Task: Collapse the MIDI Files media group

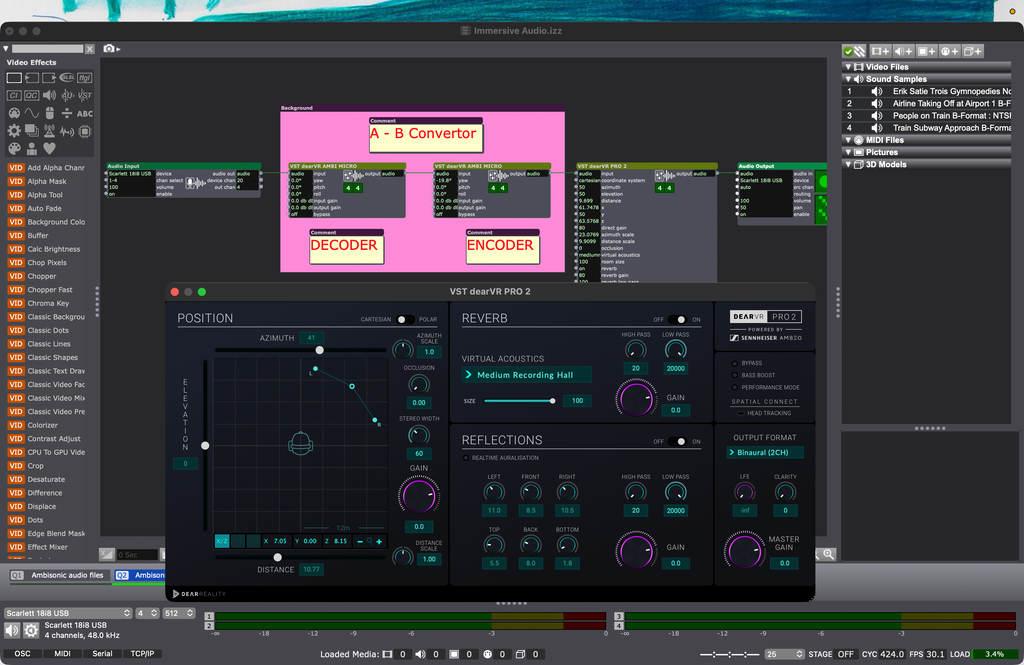Action: point(848,140)
